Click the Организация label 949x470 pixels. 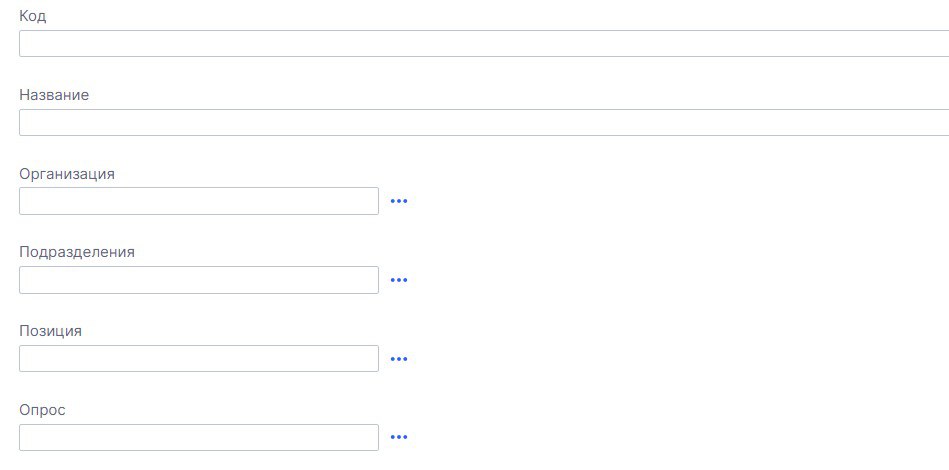(x=67, y=174)
